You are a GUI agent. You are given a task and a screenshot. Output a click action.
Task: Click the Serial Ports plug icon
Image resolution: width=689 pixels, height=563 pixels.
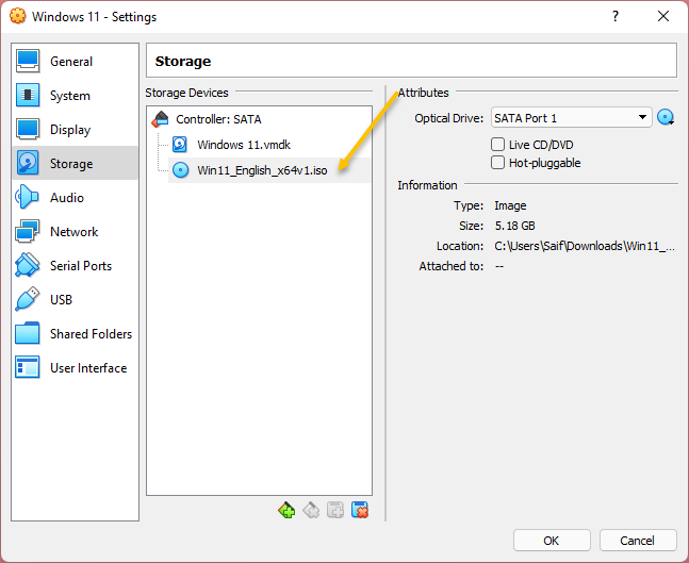pos(27,265)
